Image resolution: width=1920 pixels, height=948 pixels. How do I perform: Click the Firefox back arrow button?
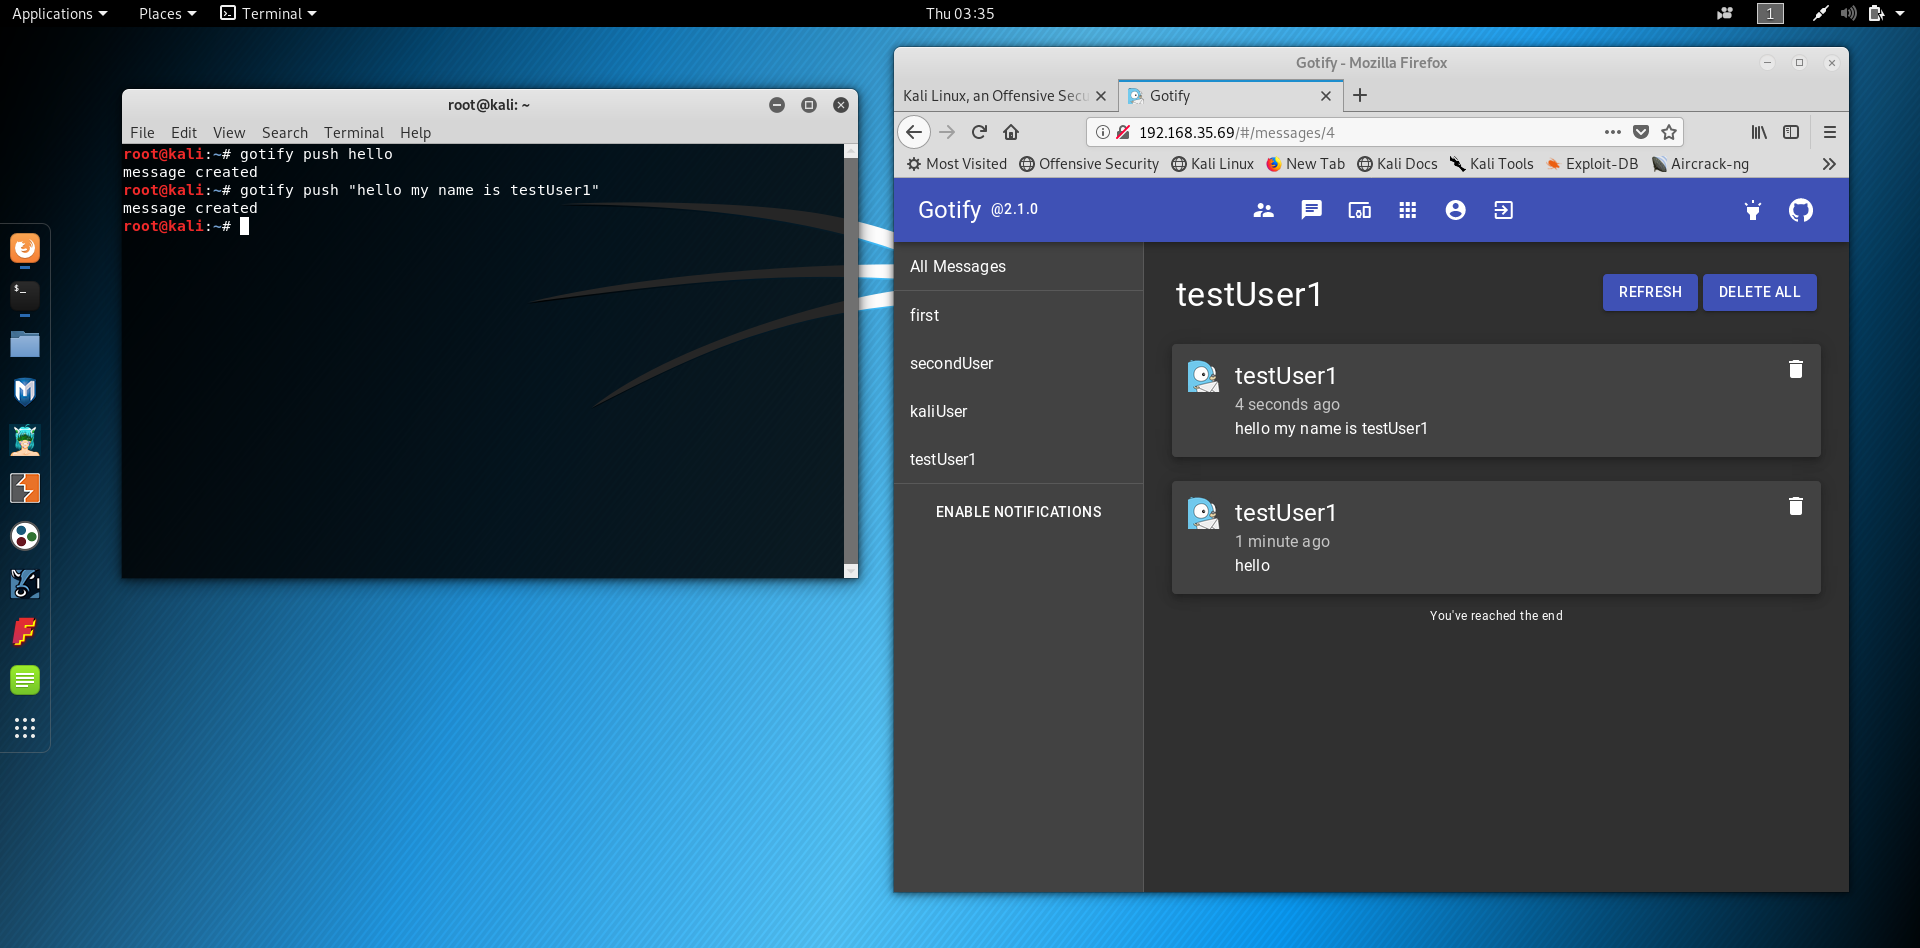pyautogui.click(x=914, y=132)
